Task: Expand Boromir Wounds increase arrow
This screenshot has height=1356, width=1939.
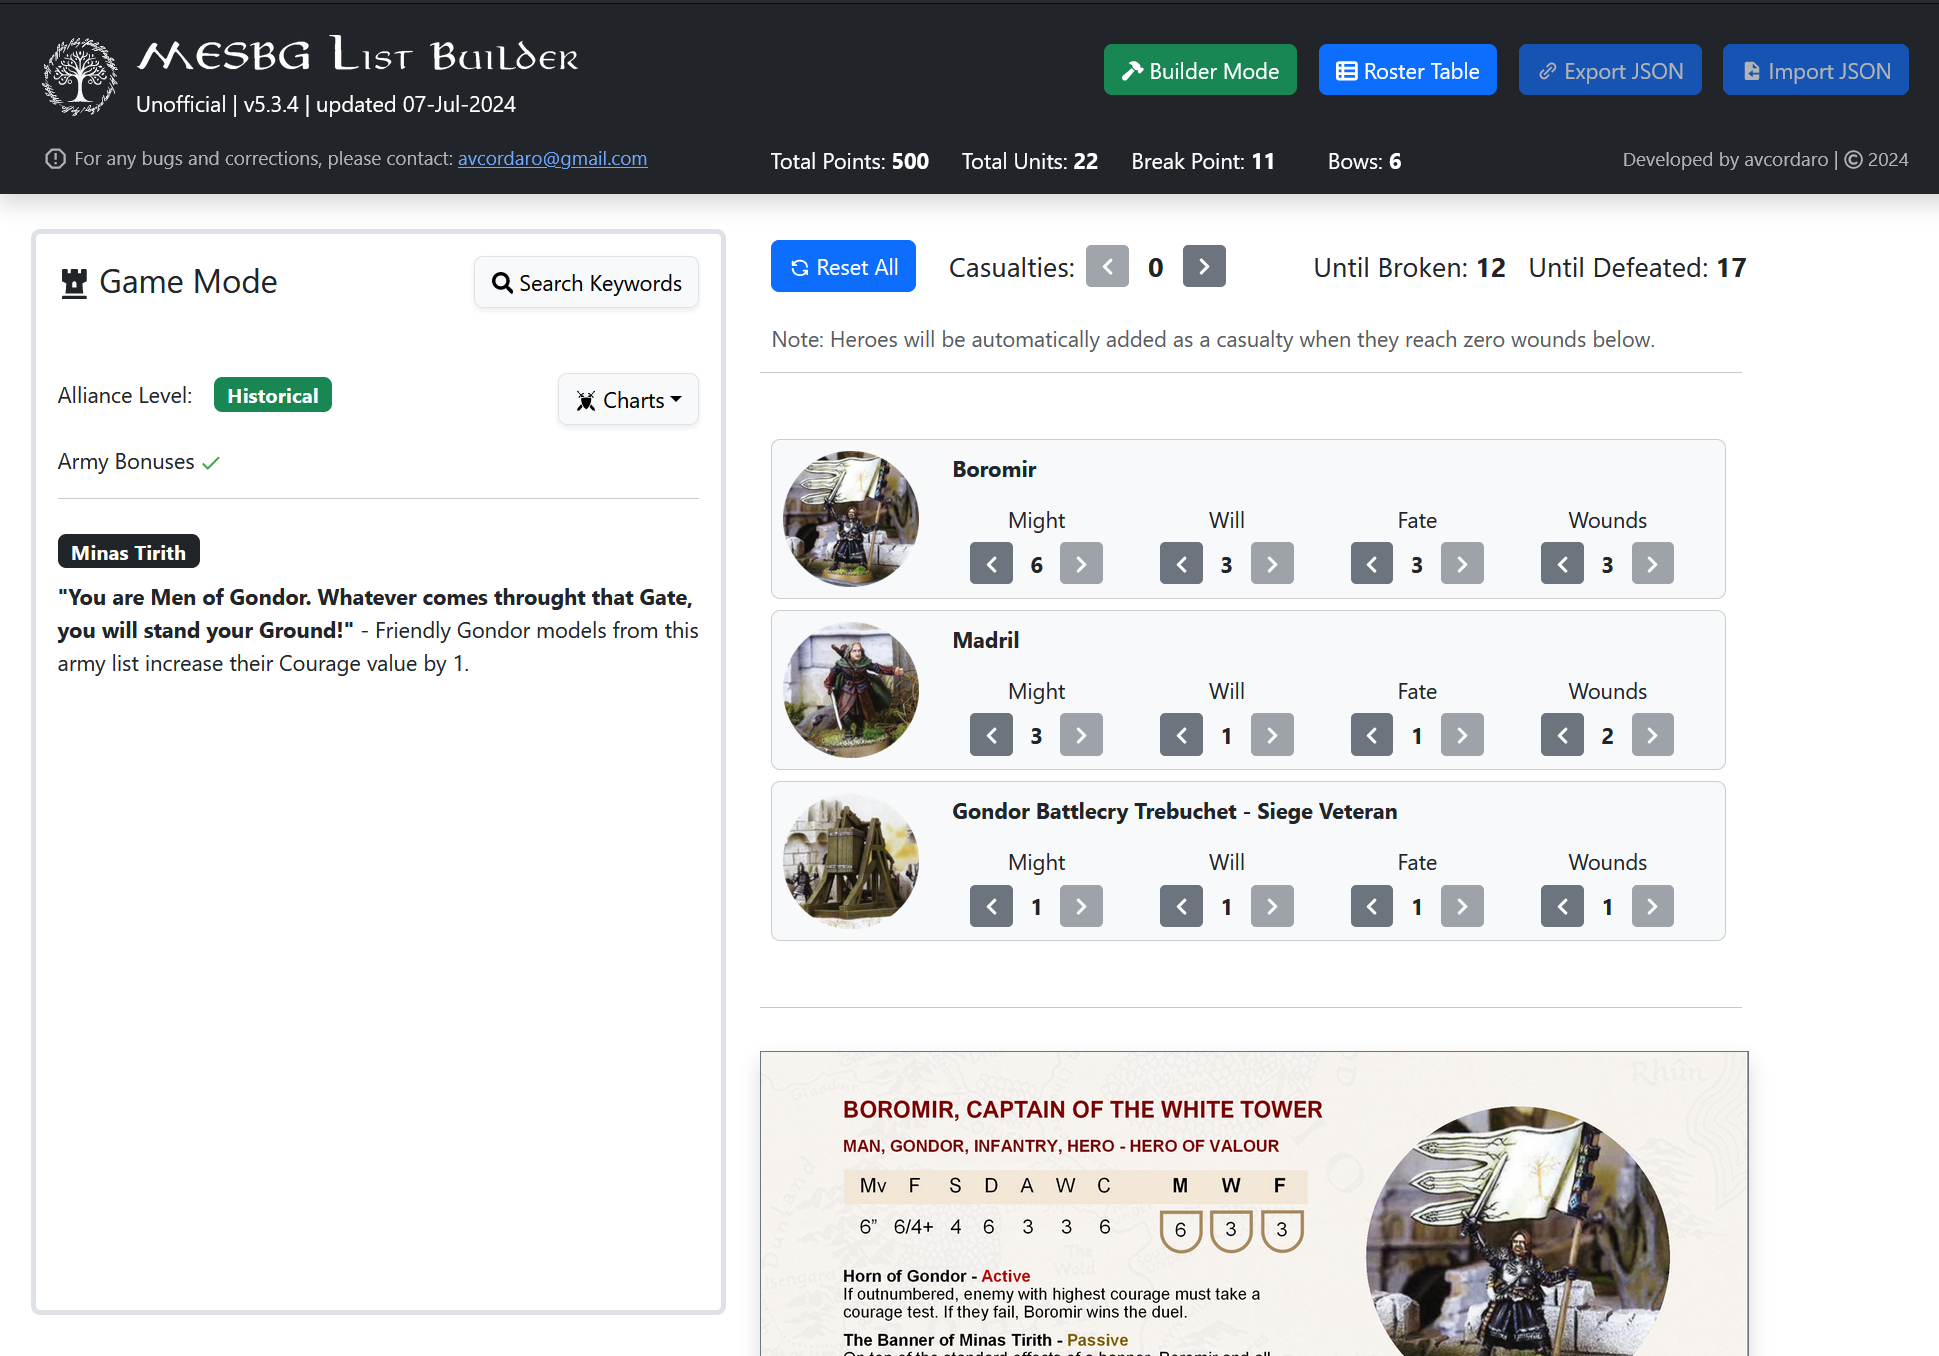Action: 1652,563
